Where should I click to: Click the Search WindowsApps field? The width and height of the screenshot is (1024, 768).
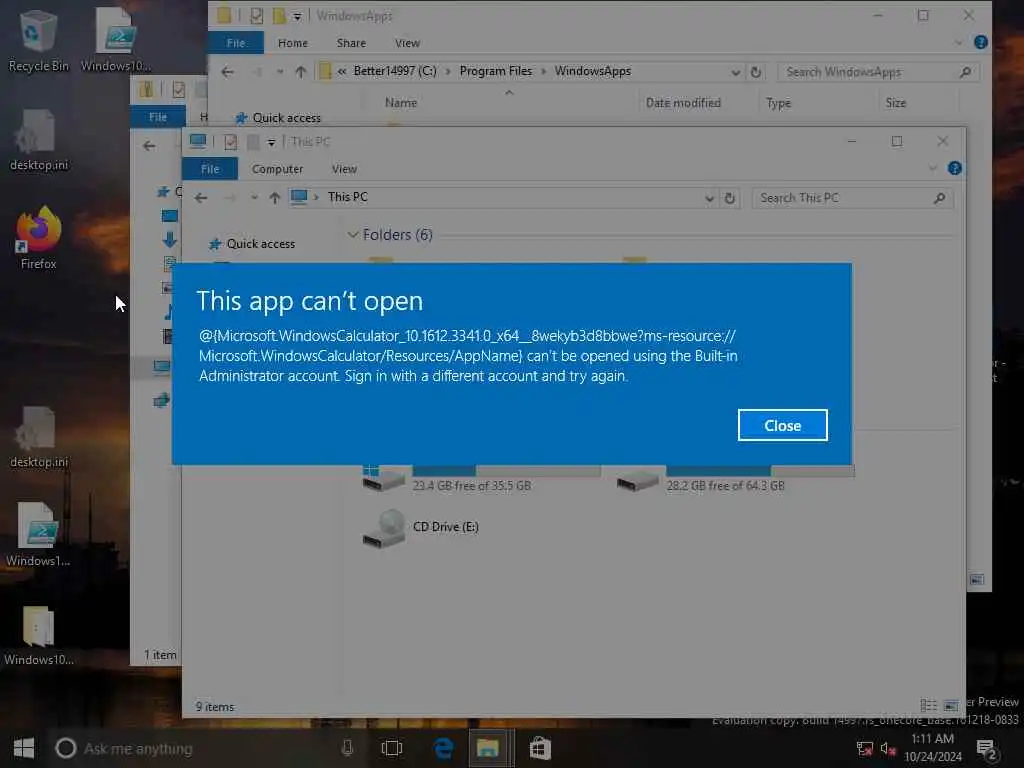(x=878, y=72)
